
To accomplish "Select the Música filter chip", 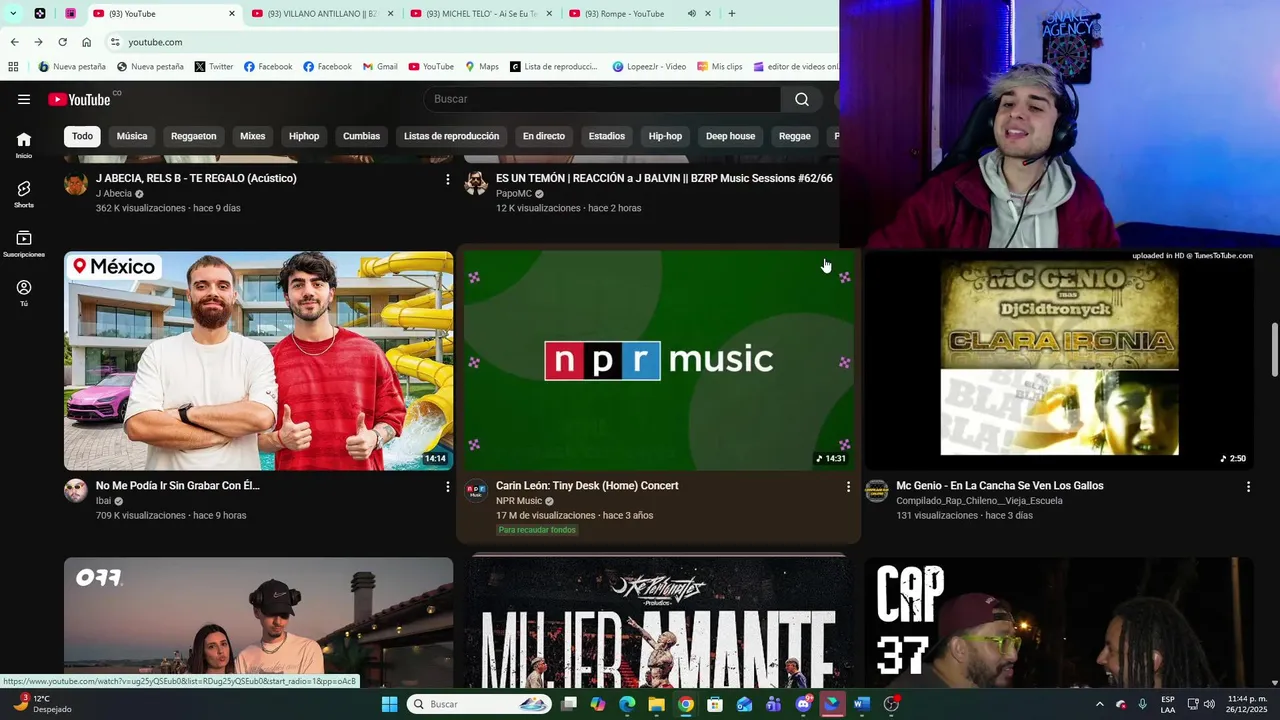I will pos(132,136).
